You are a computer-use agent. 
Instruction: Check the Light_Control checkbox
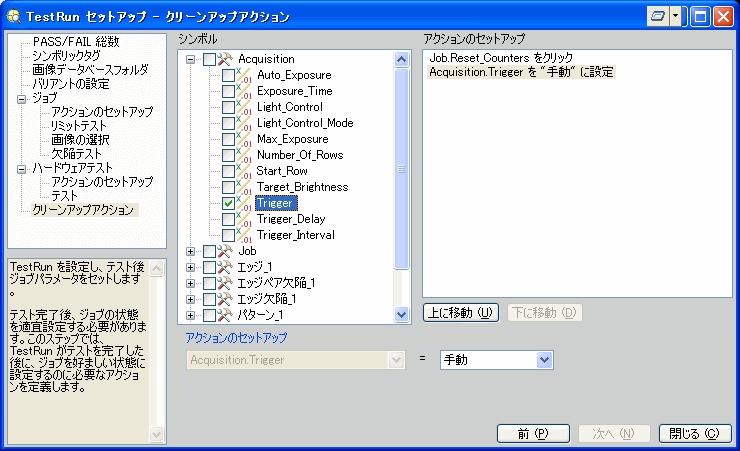pos(229,107)
